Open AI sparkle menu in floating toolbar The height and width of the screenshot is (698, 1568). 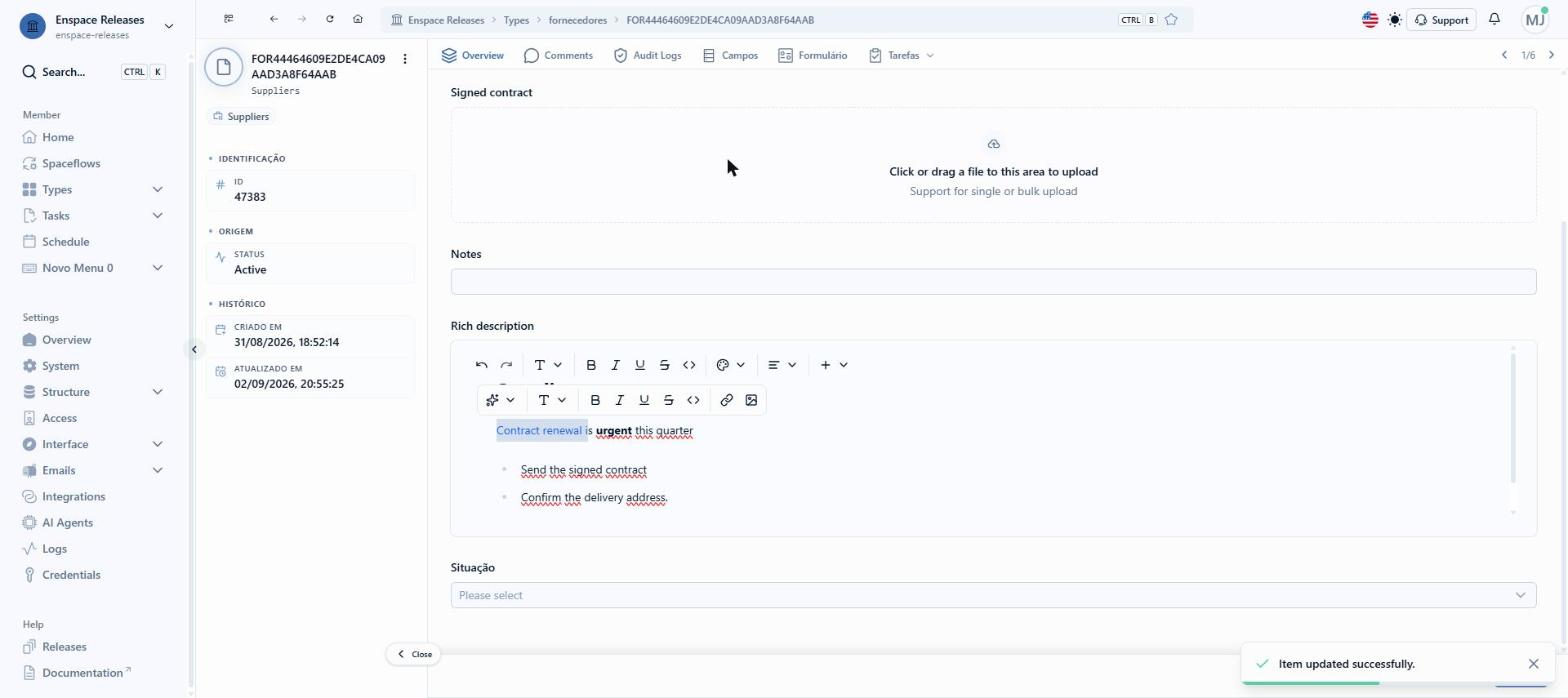coord(500,400)
